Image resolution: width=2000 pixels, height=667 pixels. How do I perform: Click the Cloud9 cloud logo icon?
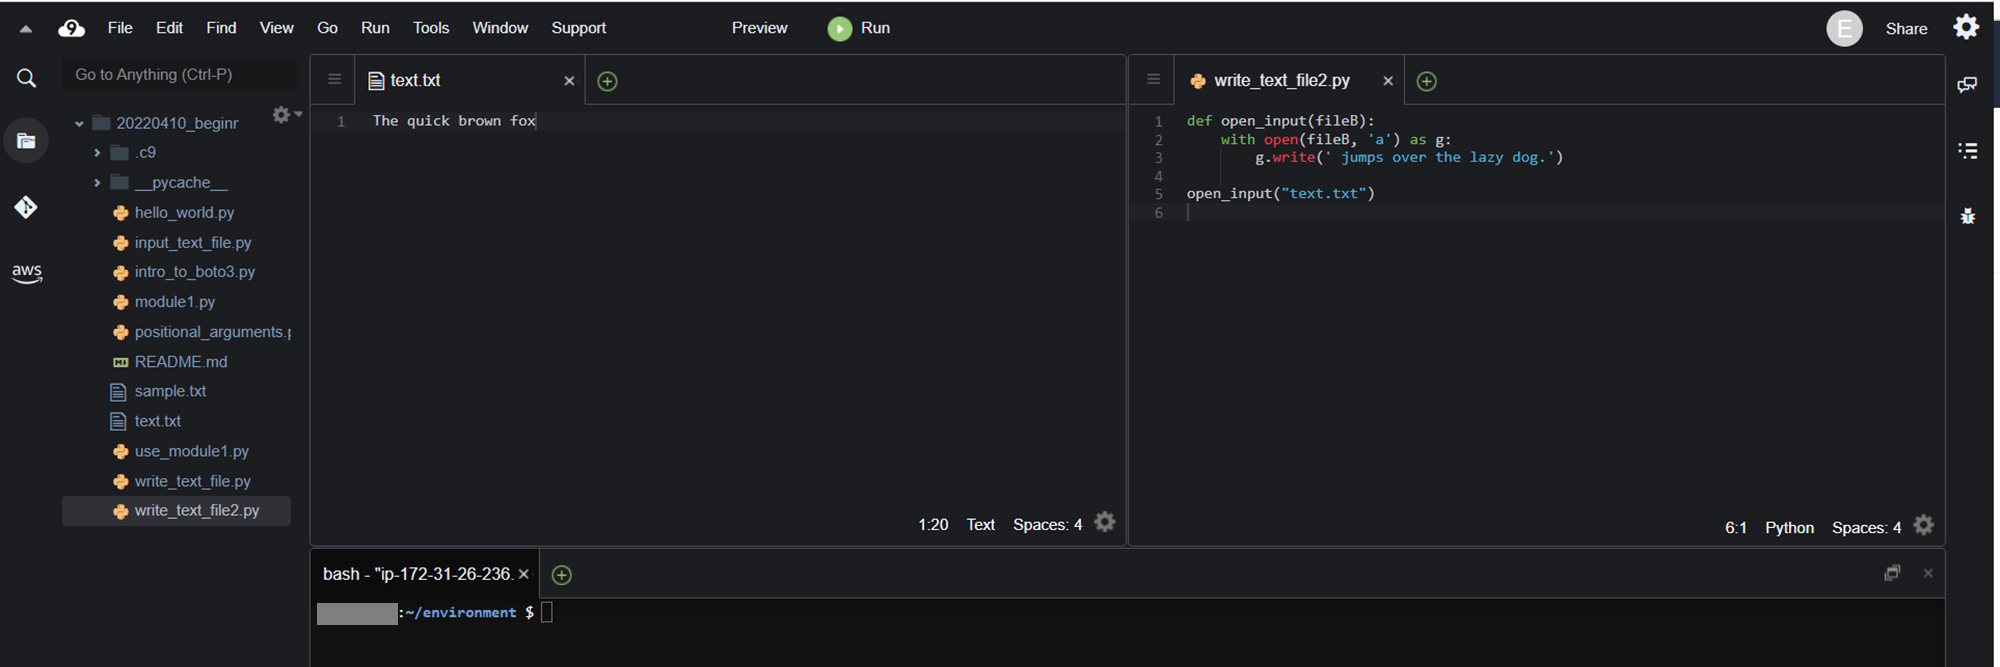click(72, 28)
